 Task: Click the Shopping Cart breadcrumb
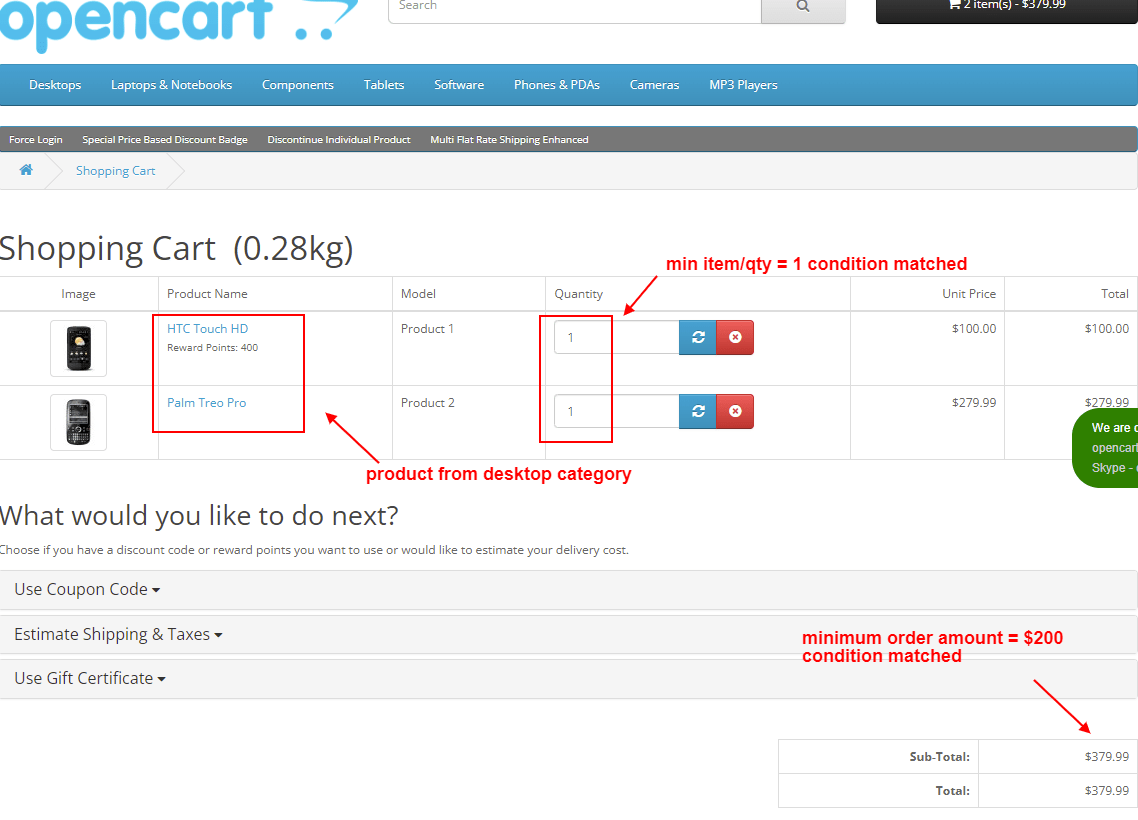[x=115, y=171]
